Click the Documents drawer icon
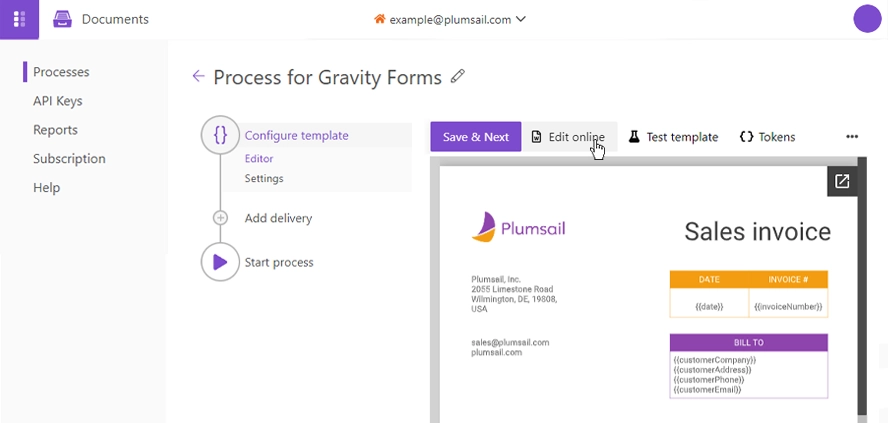Viewport: 888px width, 423px height. point(62,19)
